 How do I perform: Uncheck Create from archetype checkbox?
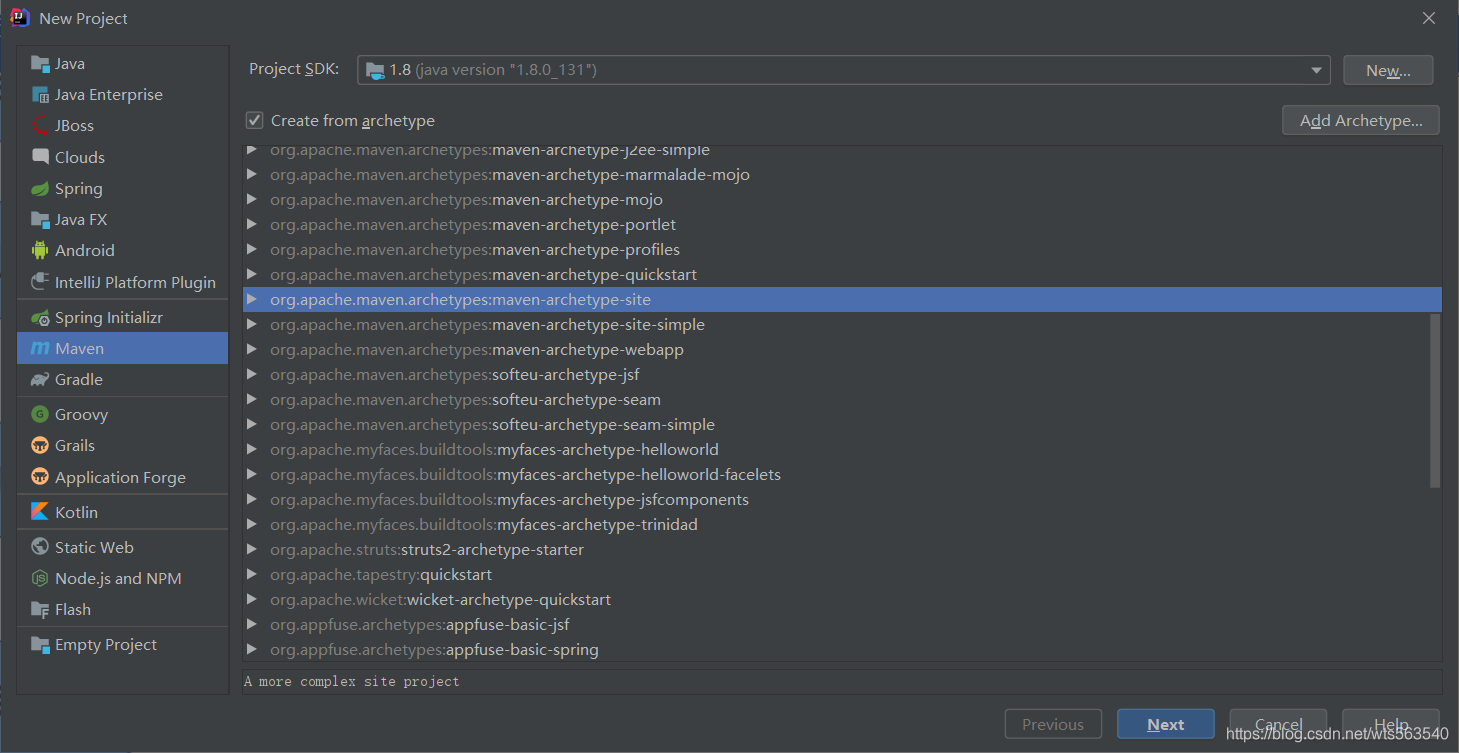click(255, 121)
